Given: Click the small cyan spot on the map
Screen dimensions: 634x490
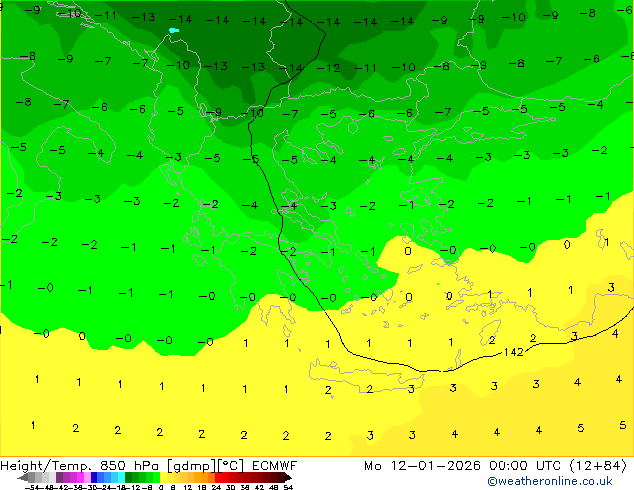Looking at the screenshot, I should click(x=174, y=30).
